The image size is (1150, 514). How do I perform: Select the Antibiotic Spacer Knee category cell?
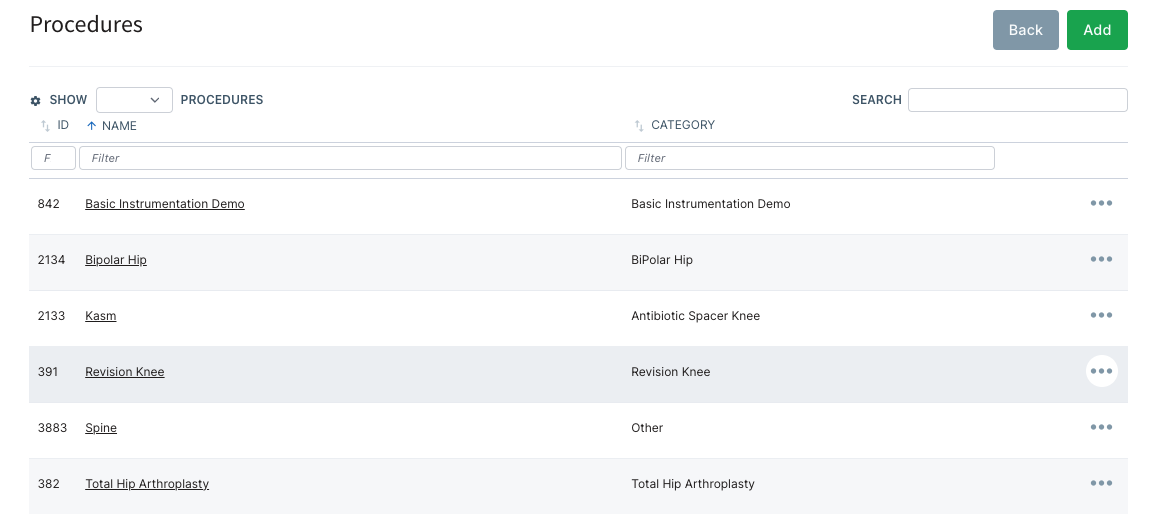[x=695, y=316]
